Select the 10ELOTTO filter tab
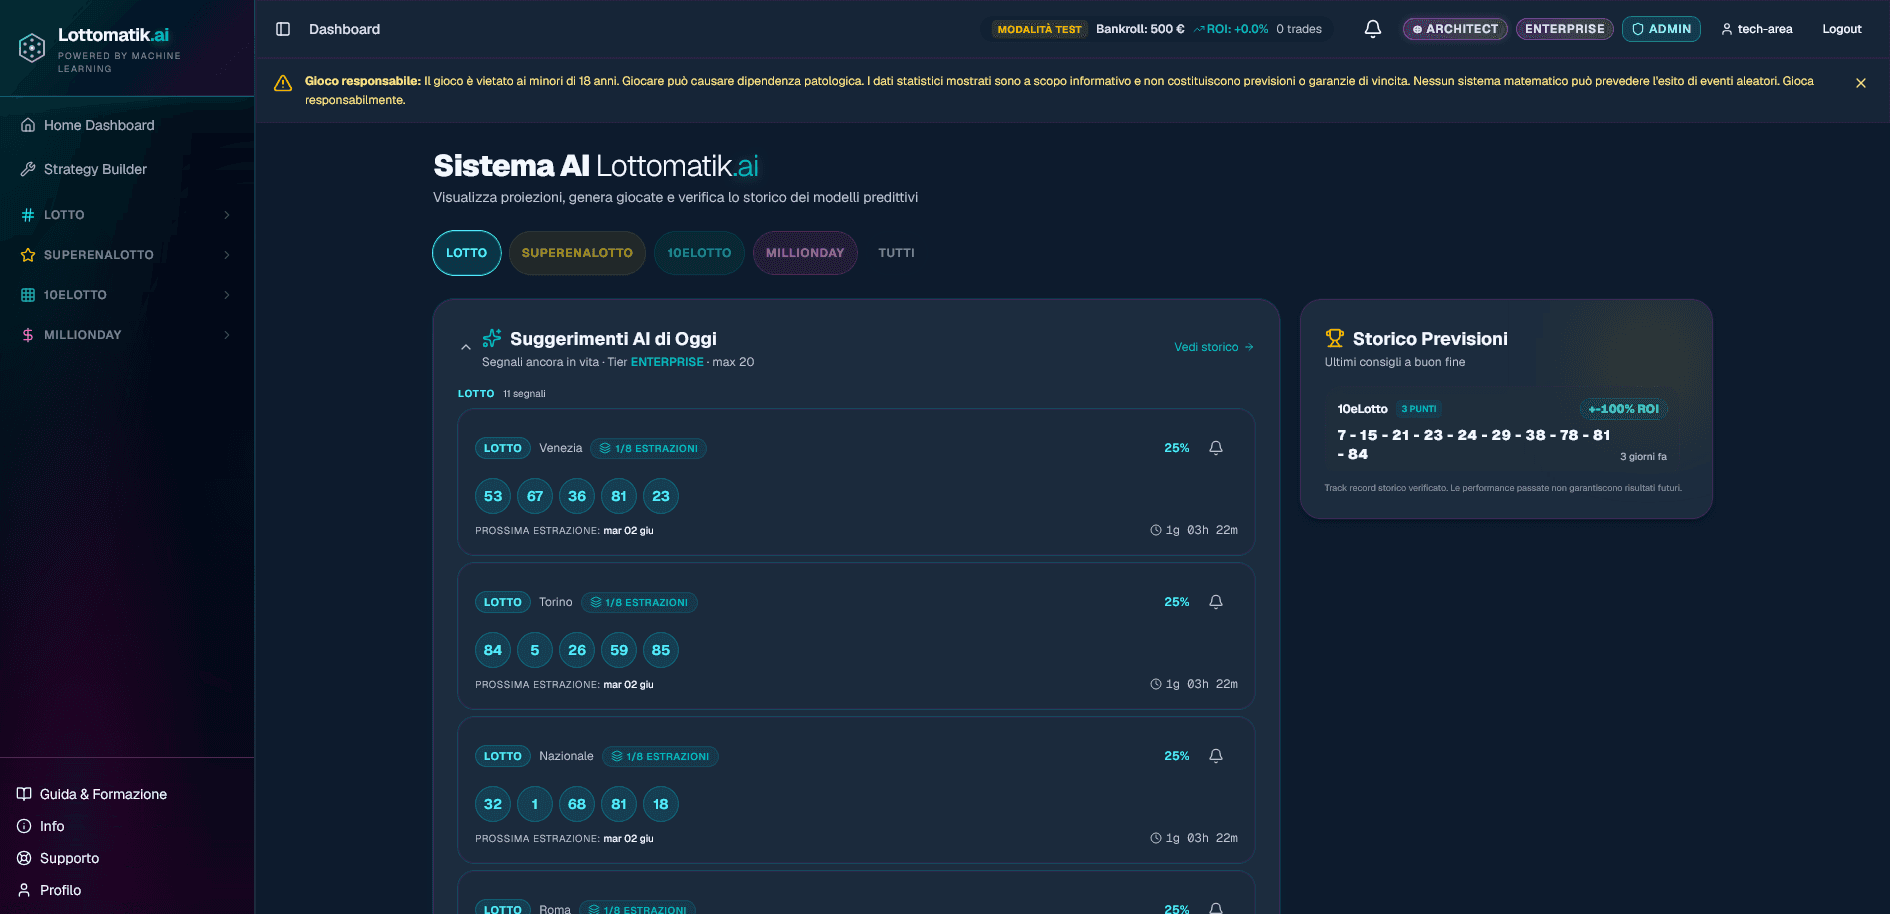 click(699, 253)
